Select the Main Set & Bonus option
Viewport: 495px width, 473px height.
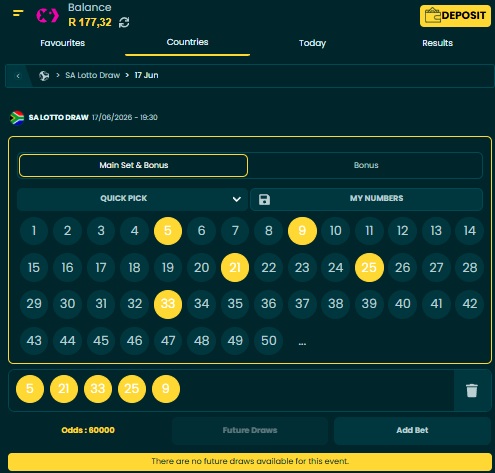(x=133, y=165)
